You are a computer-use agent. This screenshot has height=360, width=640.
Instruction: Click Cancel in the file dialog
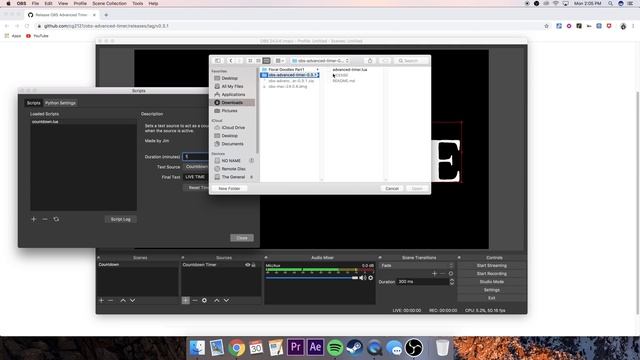392,189
